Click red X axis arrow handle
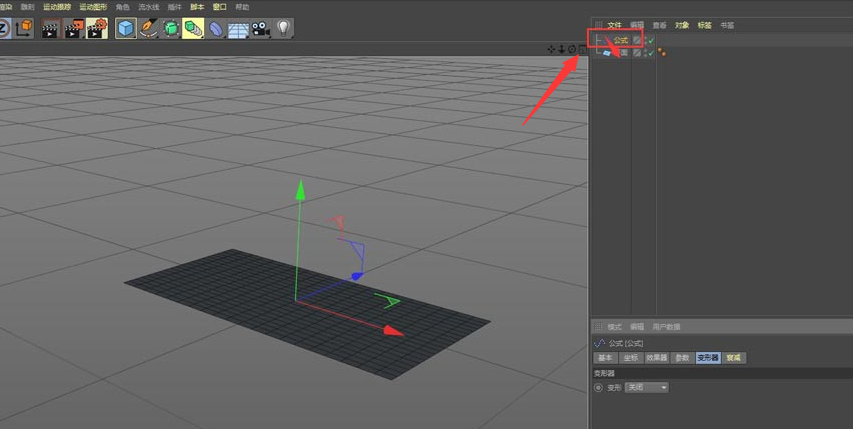This screenshot has height=429, width=853. point(393,330)
